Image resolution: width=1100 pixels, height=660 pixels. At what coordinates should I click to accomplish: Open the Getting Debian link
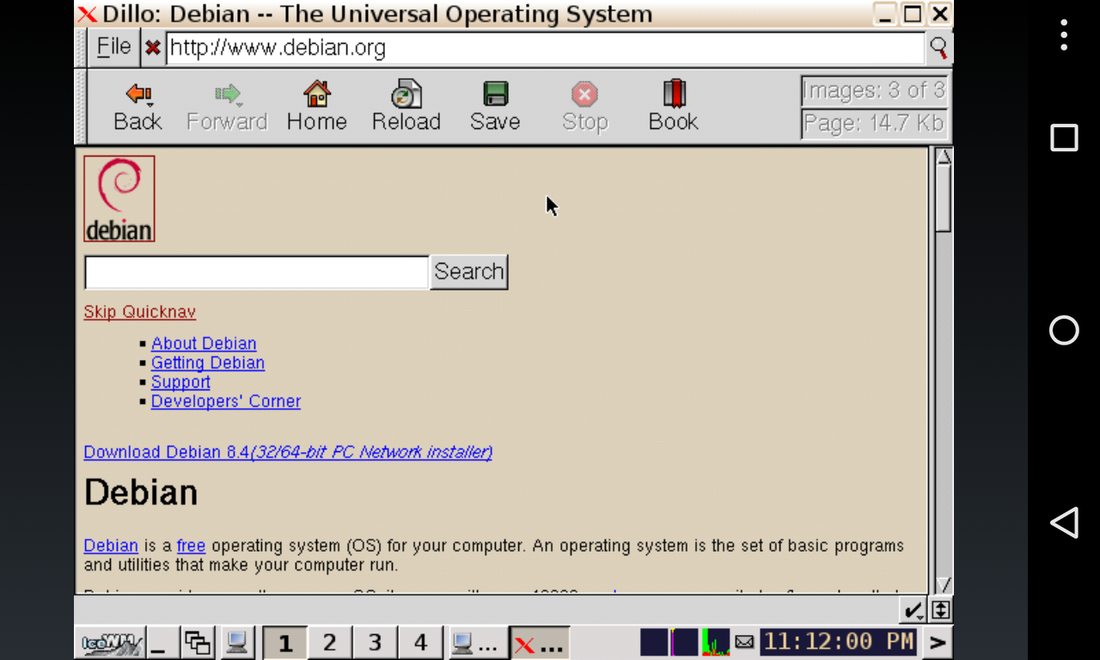click(208, 363)
